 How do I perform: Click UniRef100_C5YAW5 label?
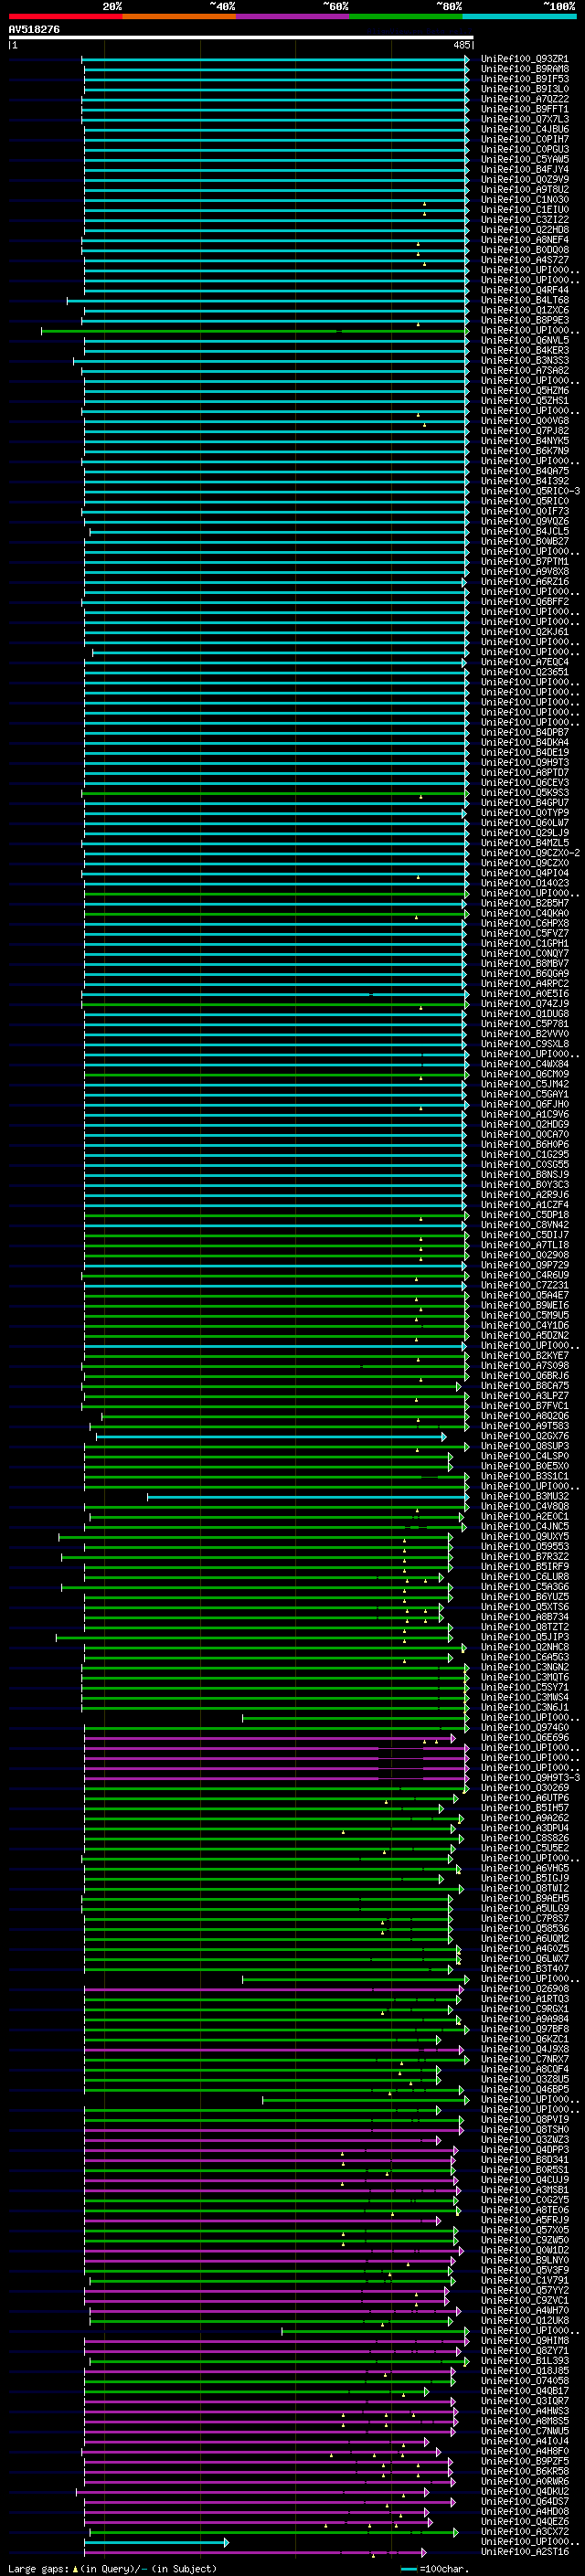pos(524,159)
